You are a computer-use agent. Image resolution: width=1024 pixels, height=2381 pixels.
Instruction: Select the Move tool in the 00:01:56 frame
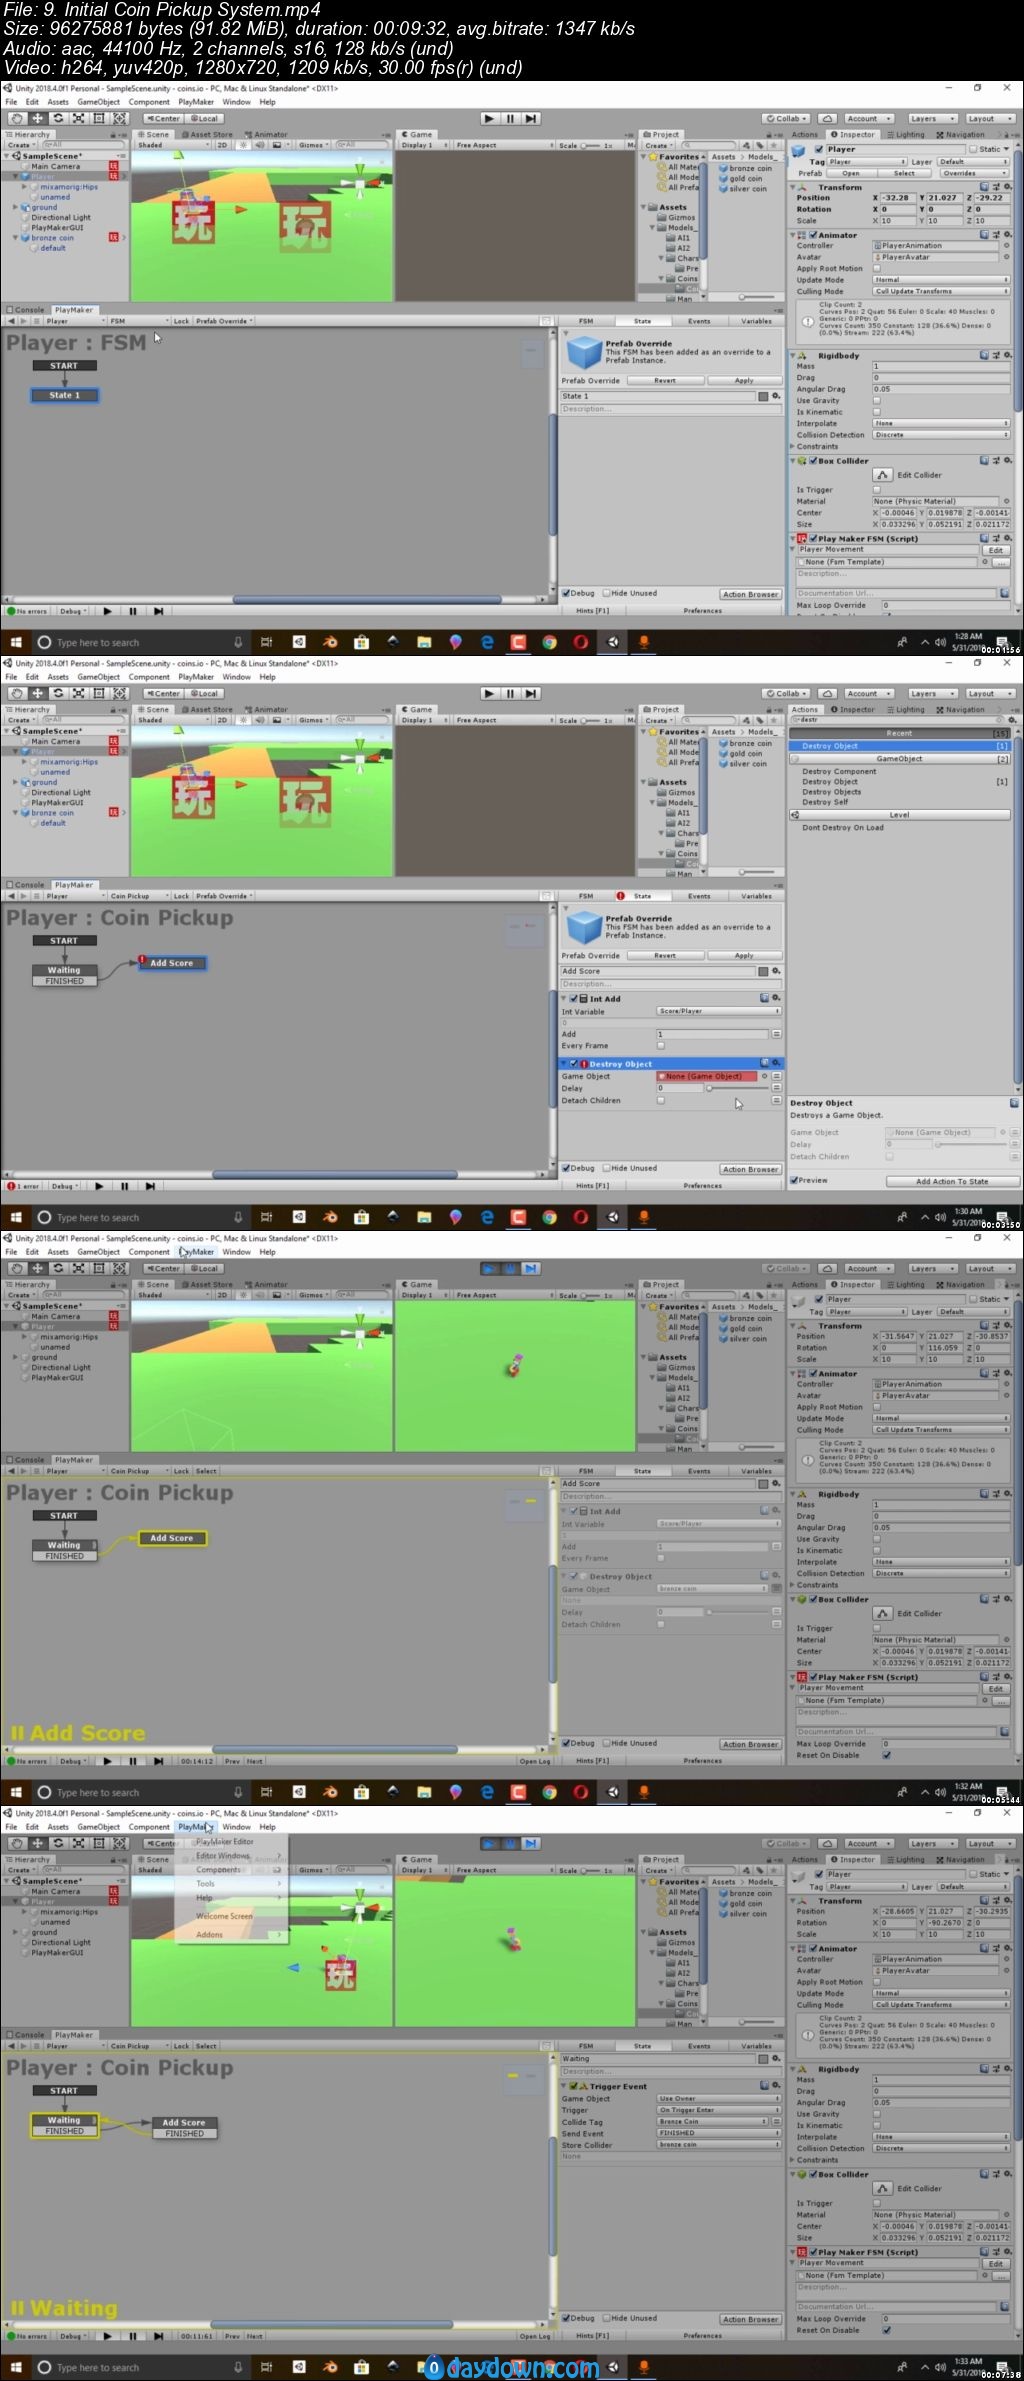[37, 118]
